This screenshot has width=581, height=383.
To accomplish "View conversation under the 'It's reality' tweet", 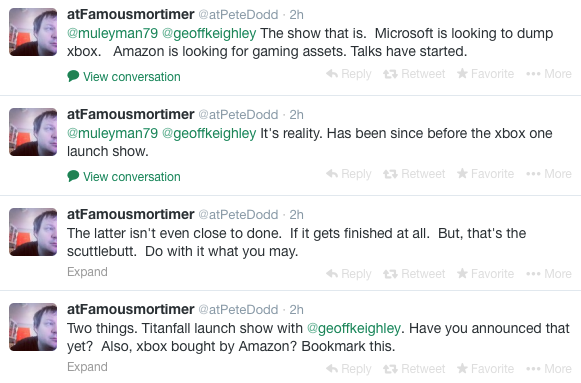I will pyautogui.click(x=124, y=177).
